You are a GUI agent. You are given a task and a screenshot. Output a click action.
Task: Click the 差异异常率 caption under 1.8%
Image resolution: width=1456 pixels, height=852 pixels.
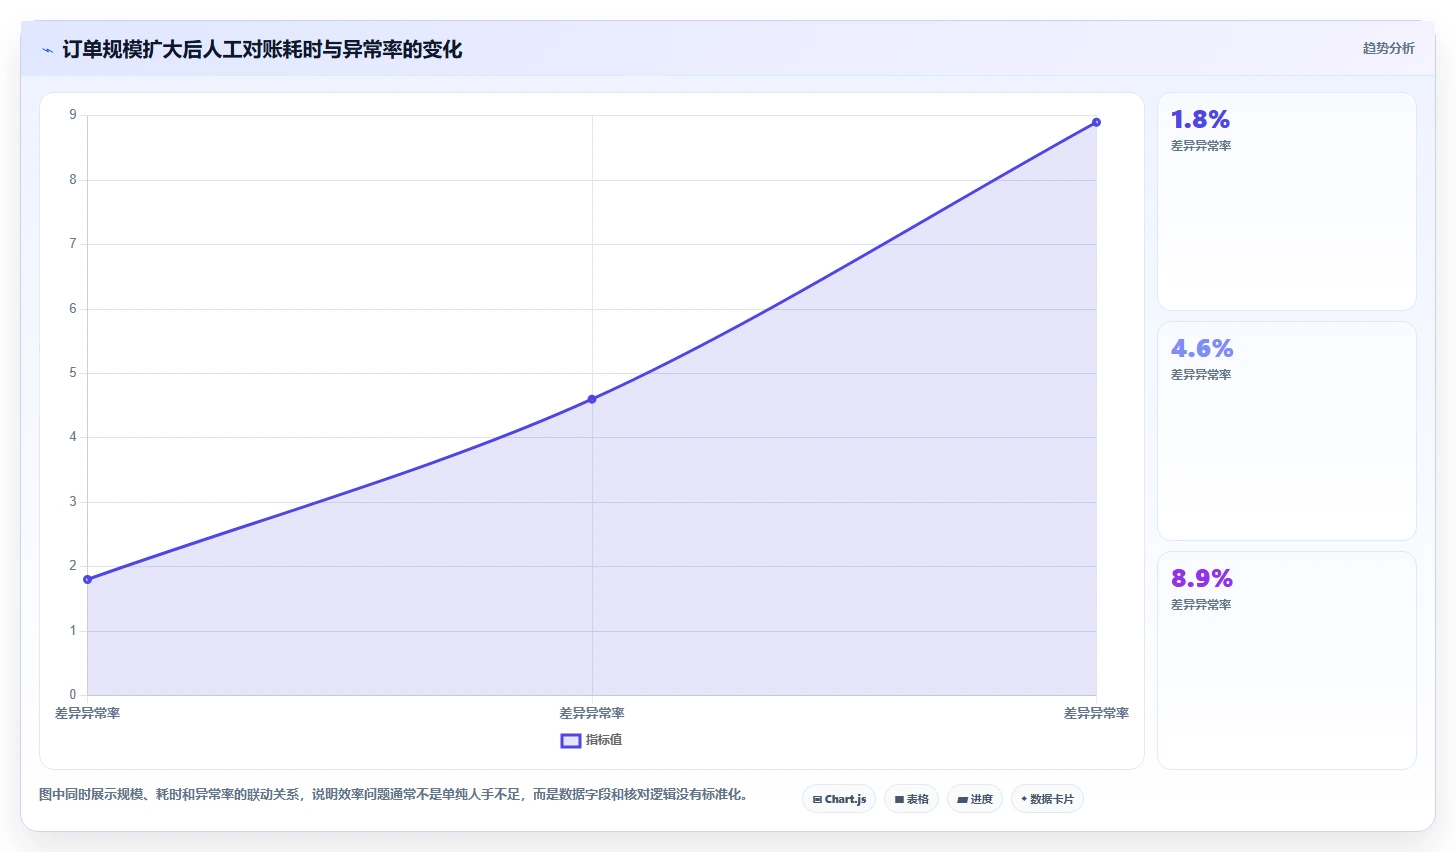point(1201,146)
